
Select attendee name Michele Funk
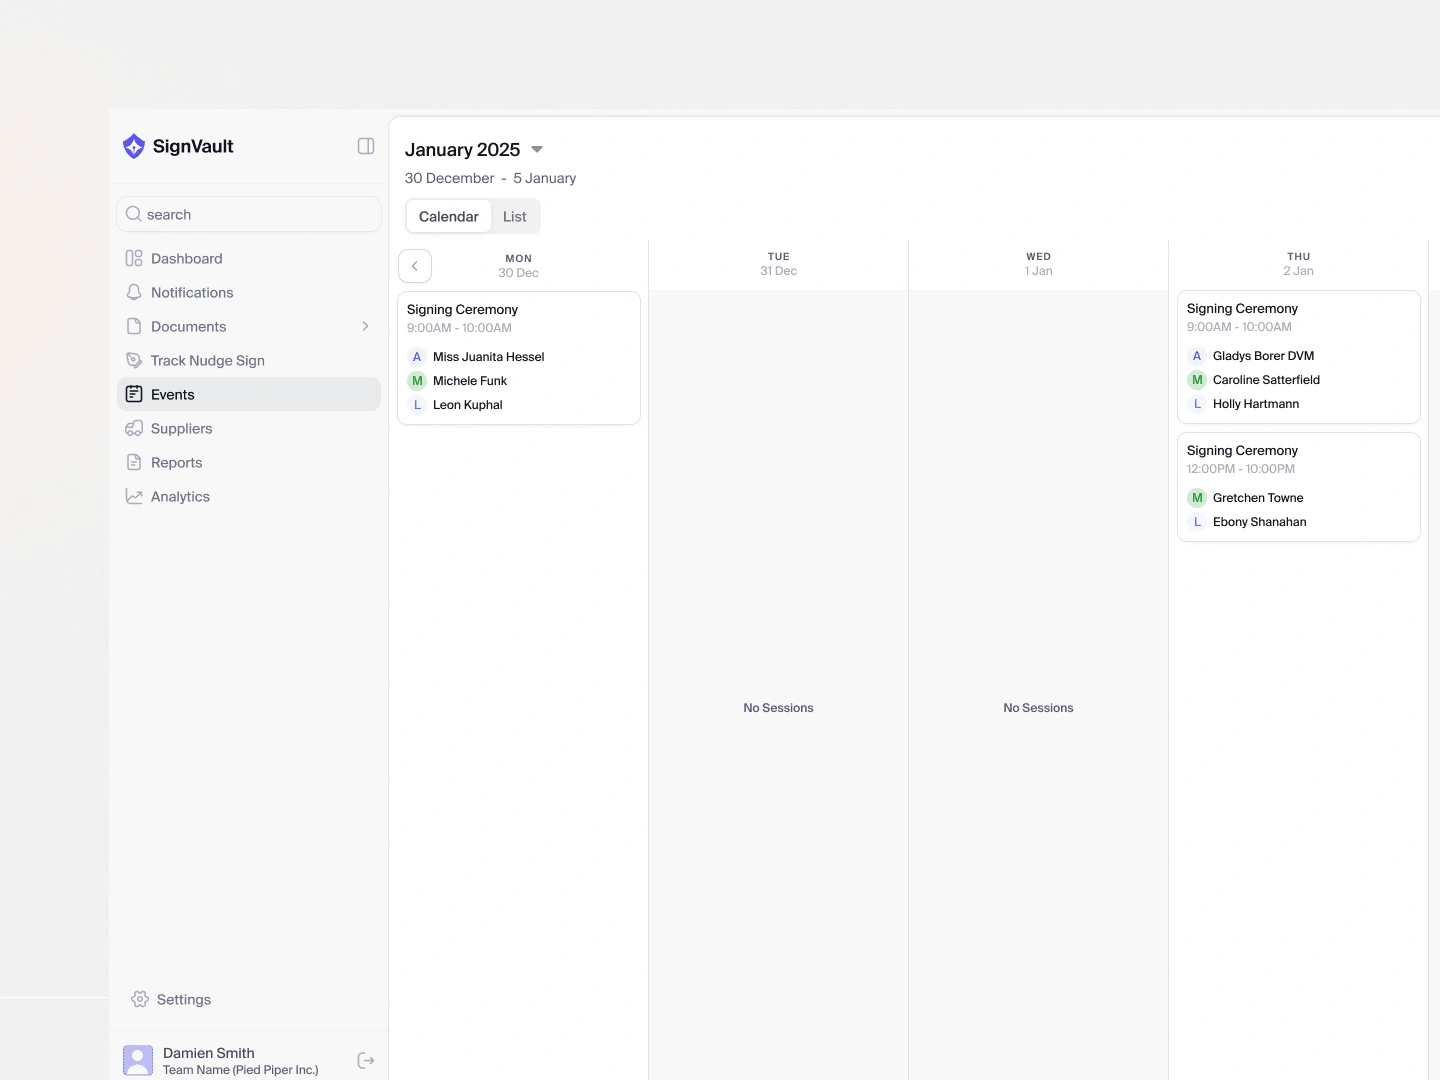click(470, 381)
